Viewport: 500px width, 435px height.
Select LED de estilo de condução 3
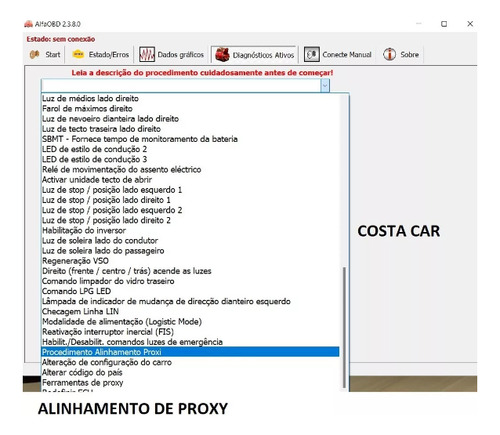click(190, 159)
